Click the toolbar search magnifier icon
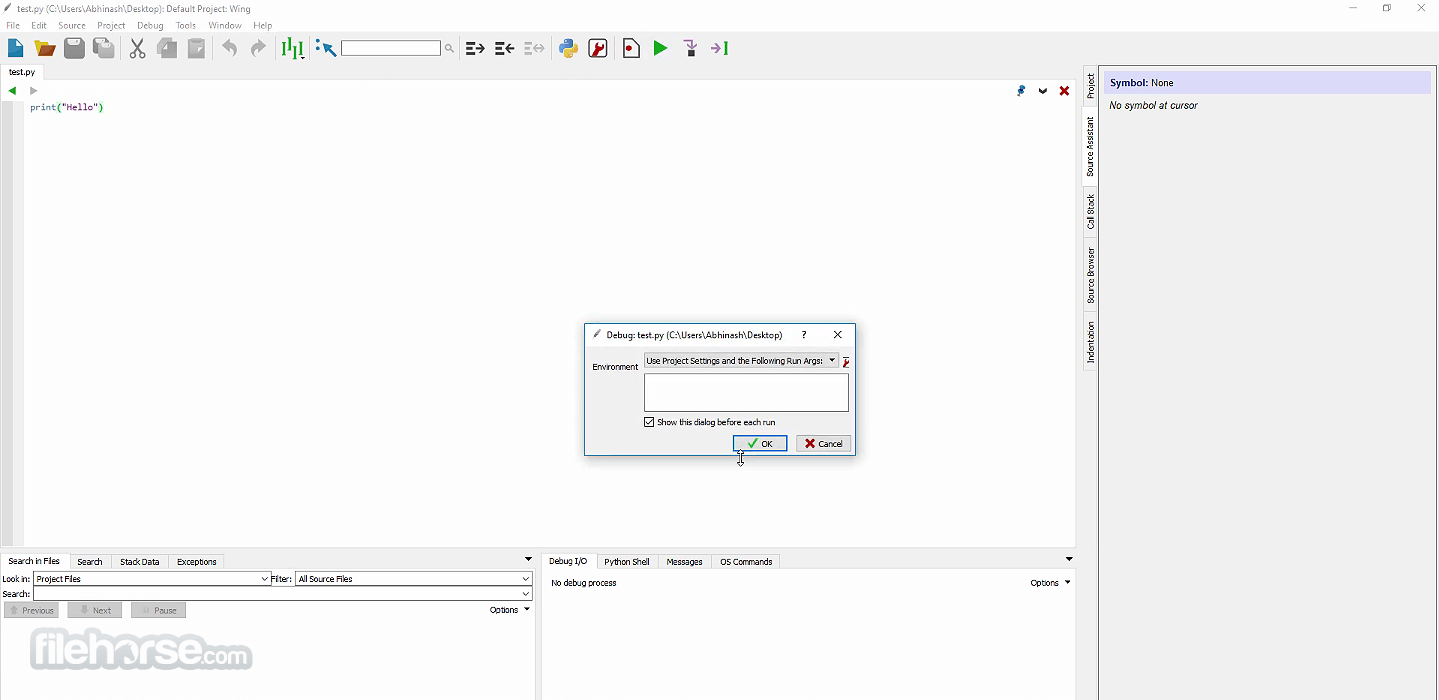Screen dimensions: 1439x700 pyautogui.click(x=449, y=48)
